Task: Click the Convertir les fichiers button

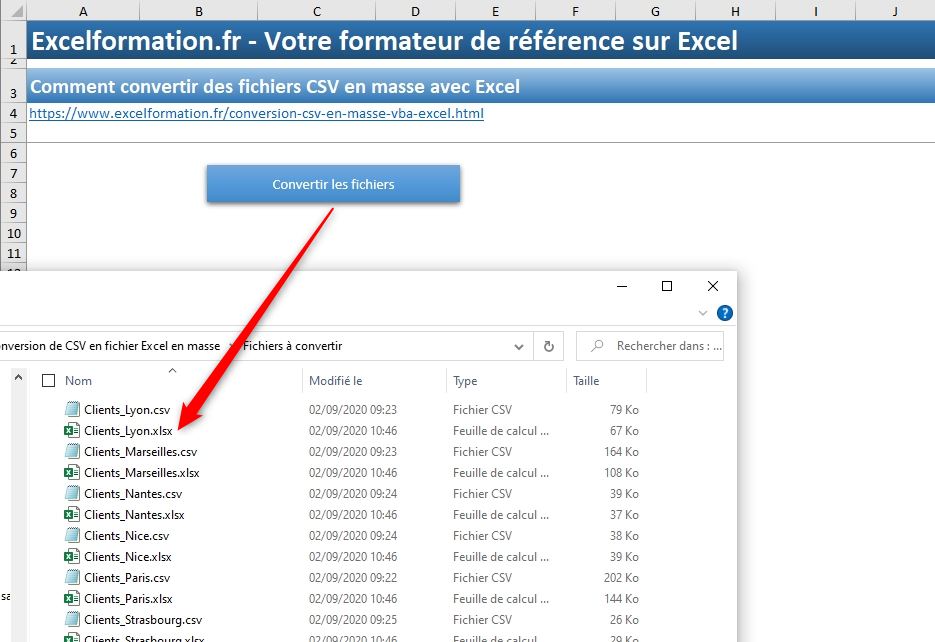Action: click(x=333, y=184)
